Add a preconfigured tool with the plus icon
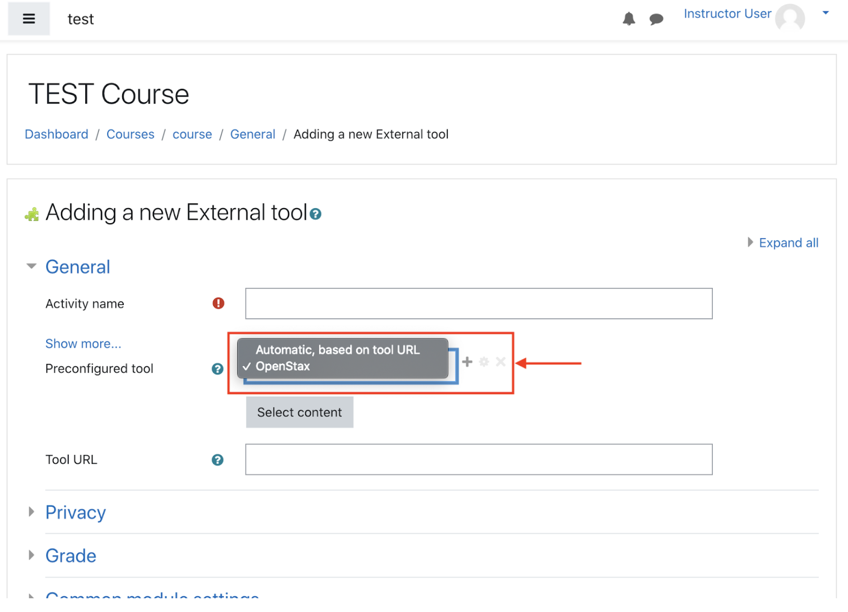 point(466,362)
